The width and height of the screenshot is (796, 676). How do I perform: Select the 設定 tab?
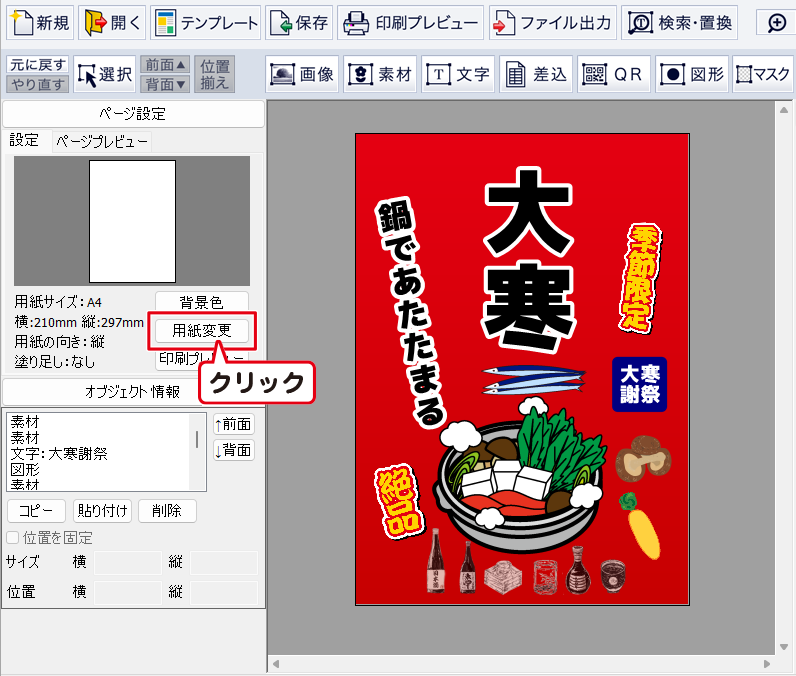(x=24, y=141)
